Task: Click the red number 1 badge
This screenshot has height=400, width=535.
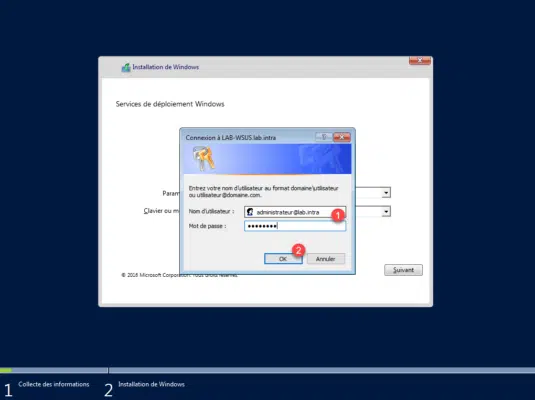Action: [338, 215]
